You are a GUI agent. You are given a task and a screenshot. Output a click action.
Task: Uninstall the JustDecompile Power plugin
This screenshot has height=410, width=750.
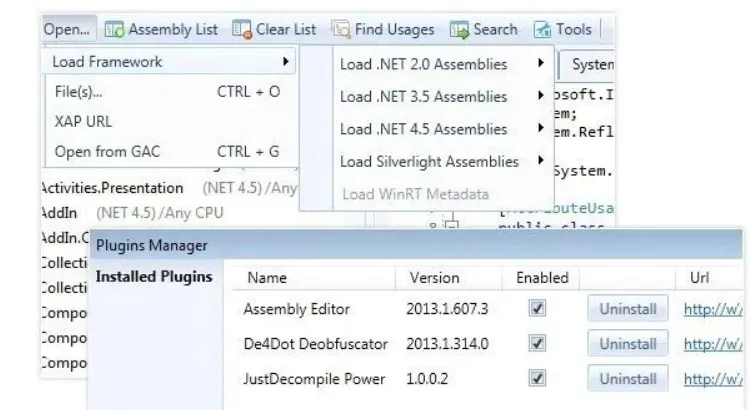pos(628,379)
